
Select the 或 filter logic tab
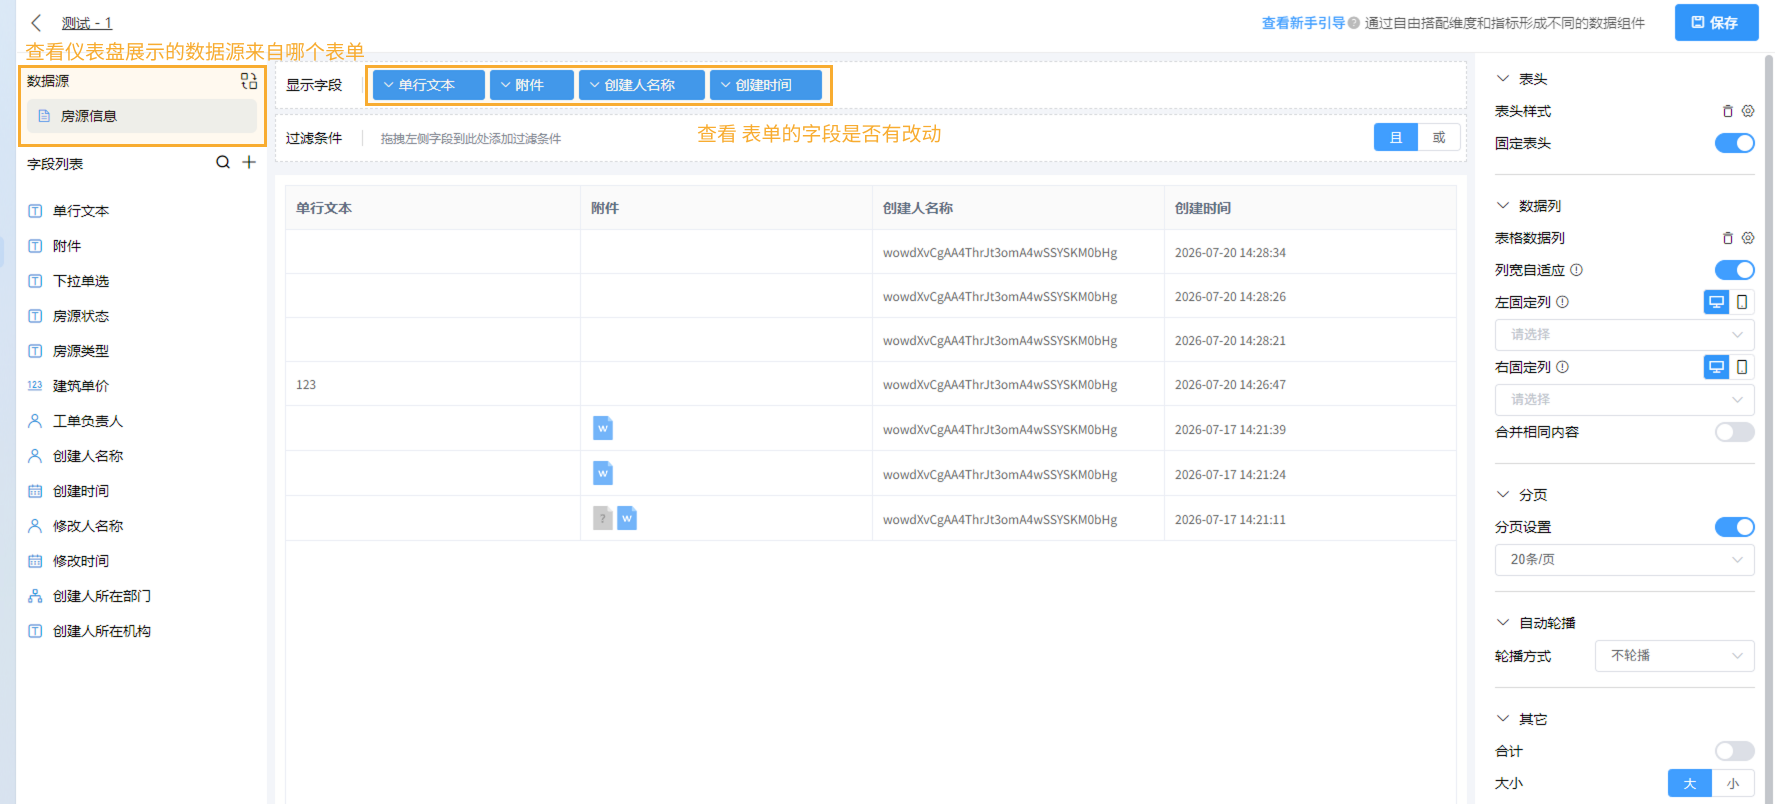[x=1439, y=137]
